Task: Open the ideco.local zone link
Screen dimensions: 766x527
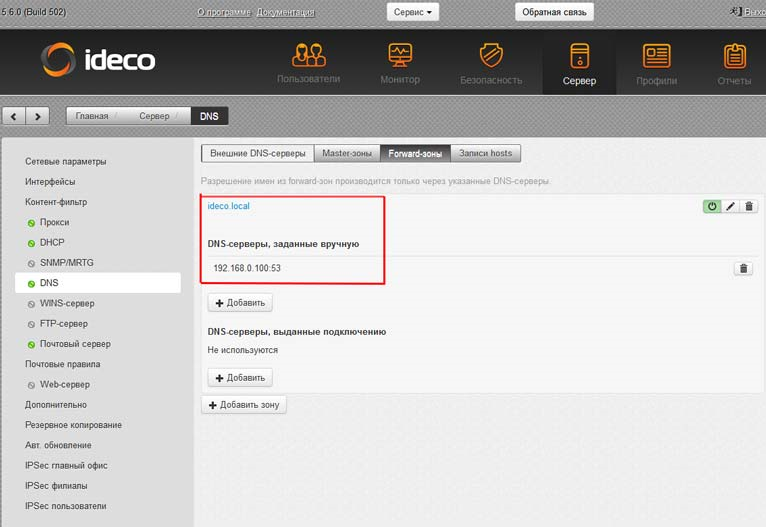Action: click(228, 206)
